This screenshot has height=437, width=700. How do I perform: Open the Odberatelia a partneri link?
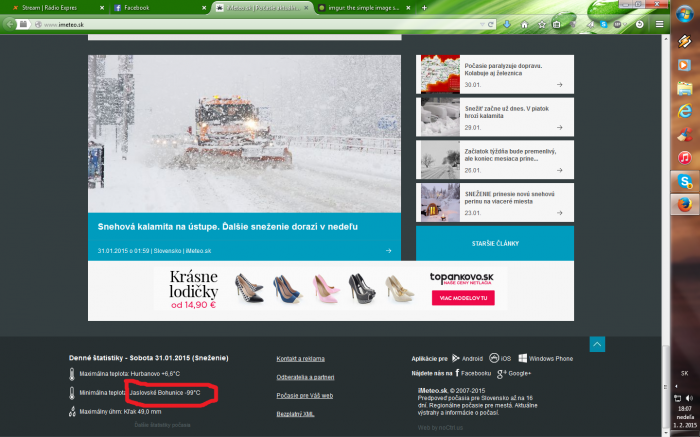305,377
